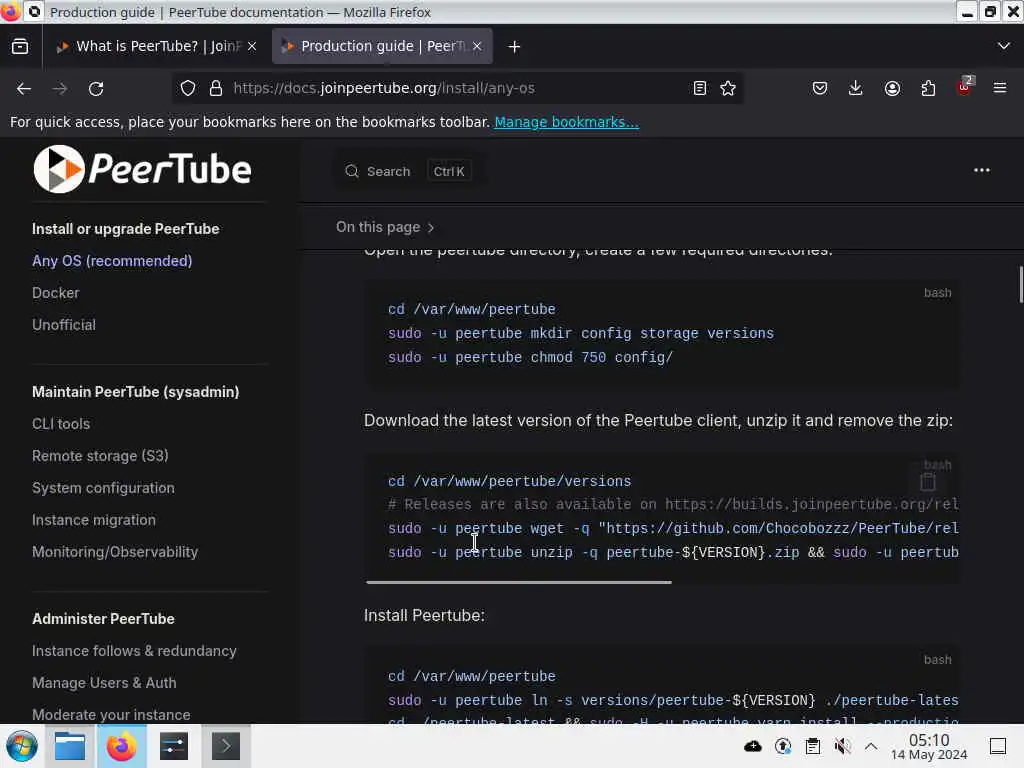
Task: Copy the versions code block
Action: point(928,483)
